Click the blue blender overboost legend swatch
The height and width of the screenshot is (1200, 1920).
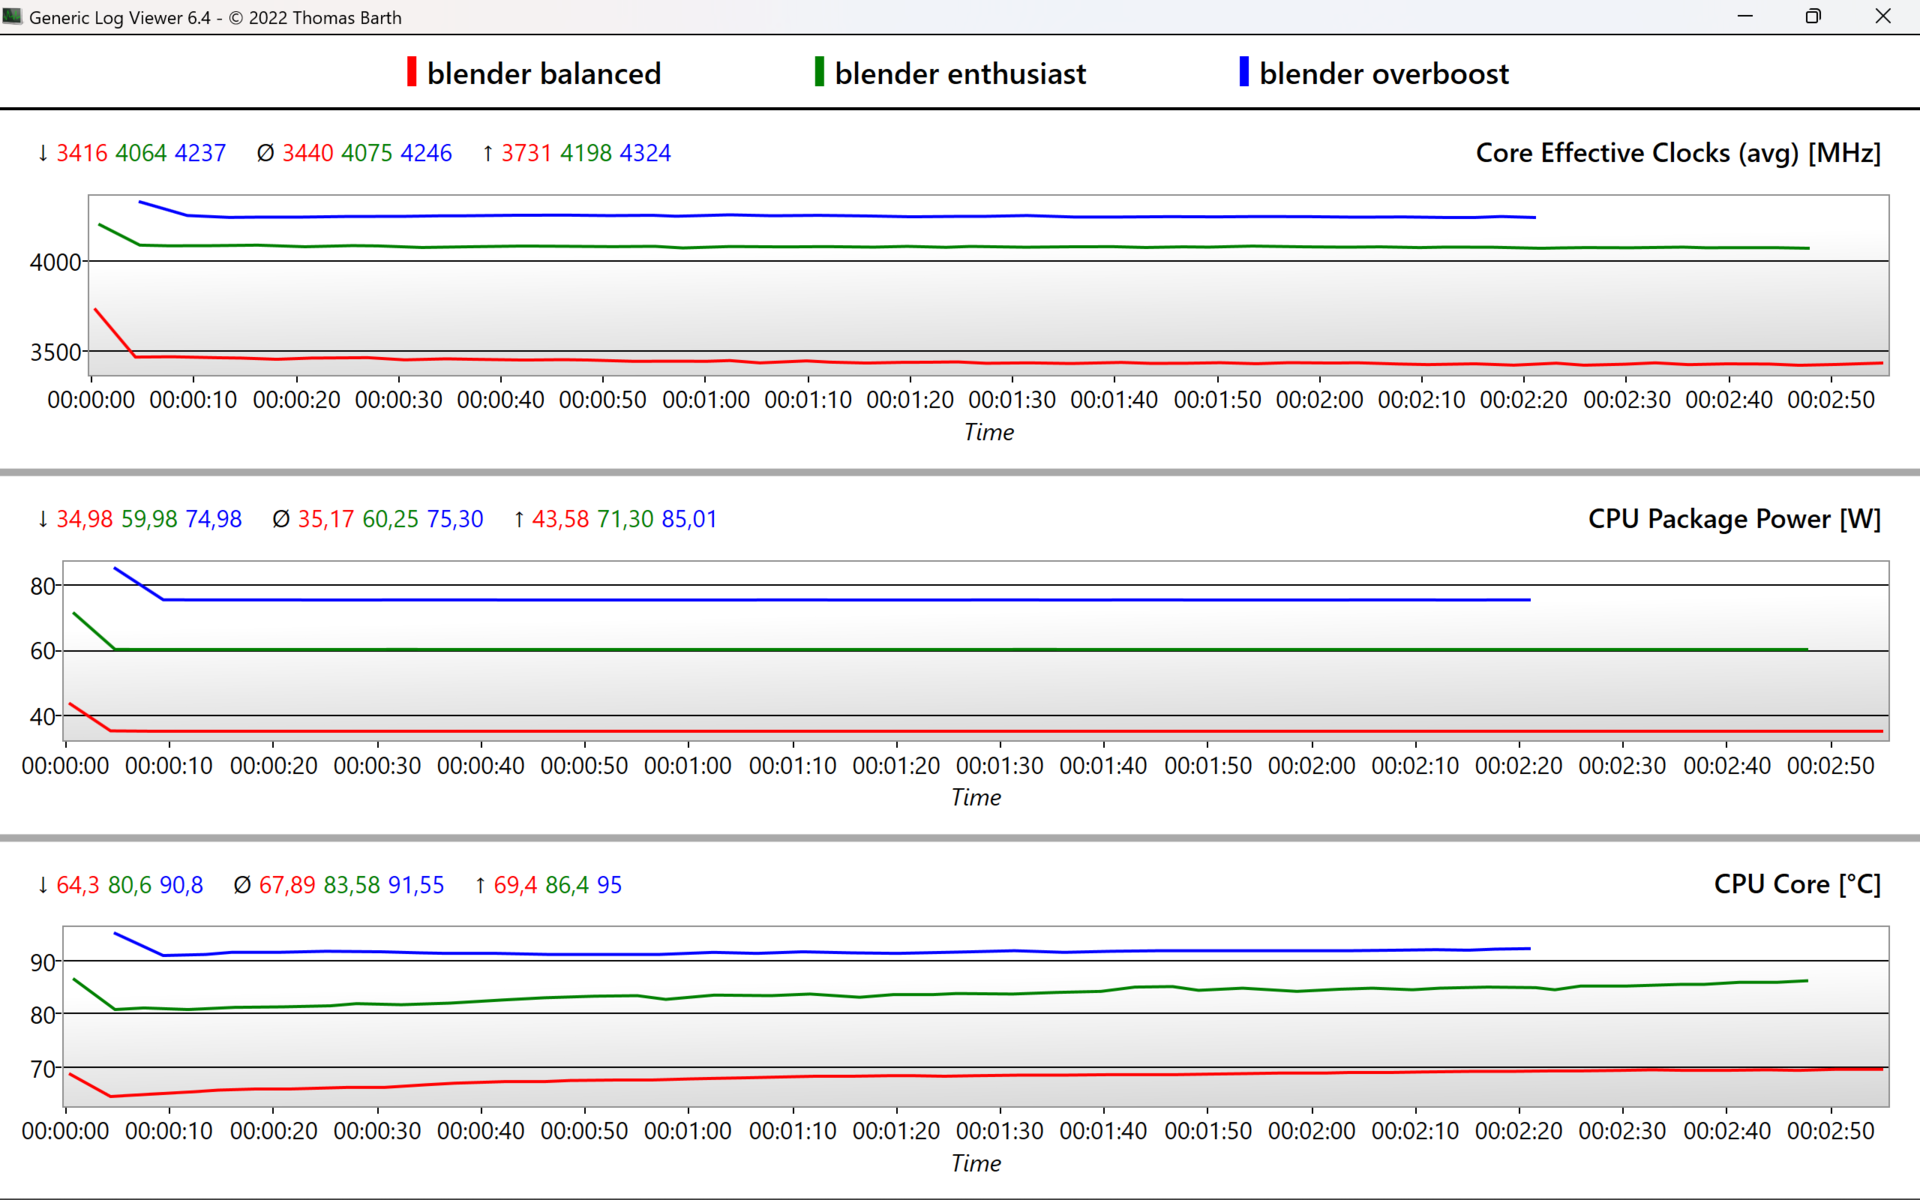(x=1243, y=72)
